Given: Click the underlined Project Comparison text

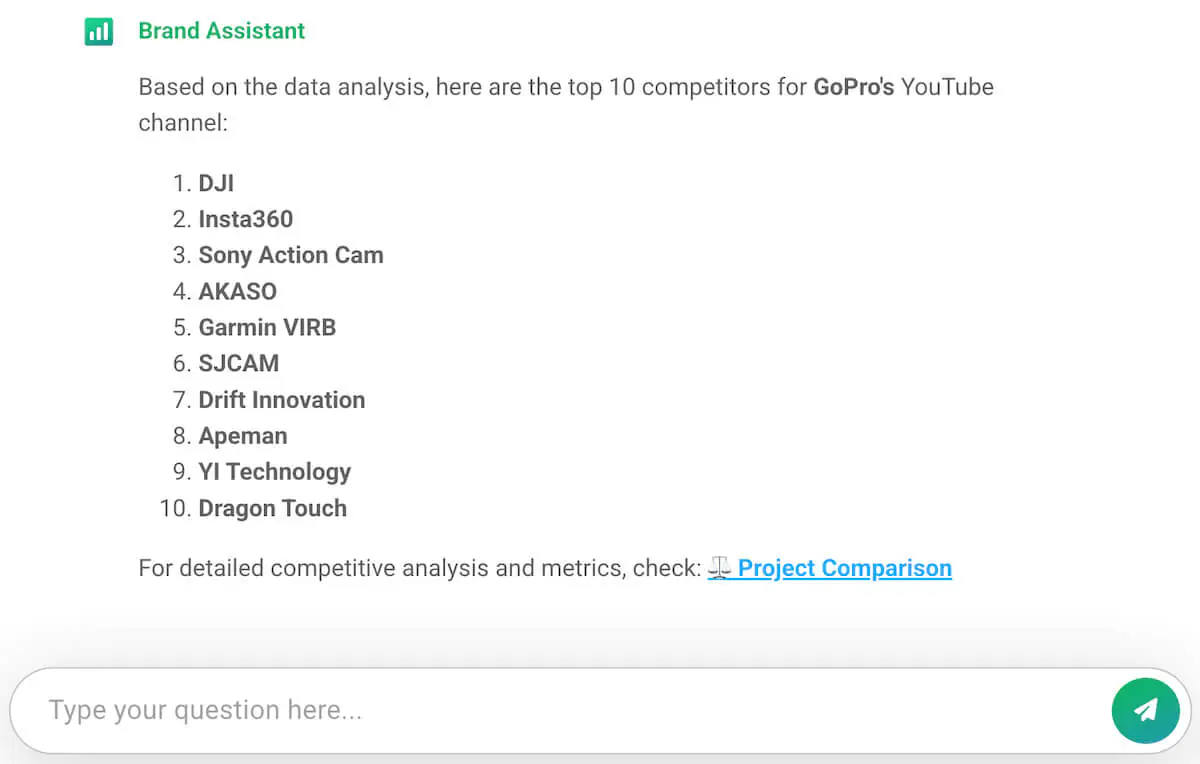Looking at the screenshot, I should point(845,567).
